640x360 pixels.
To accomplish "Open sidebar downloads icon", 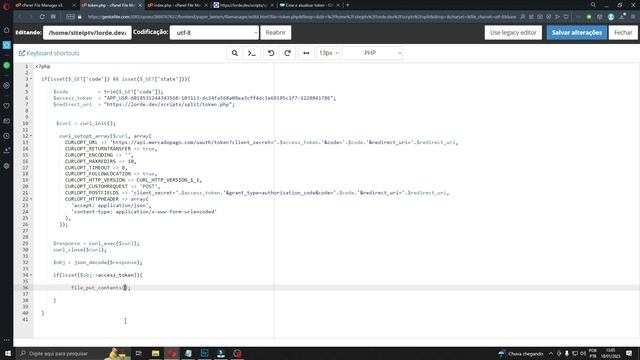I will pyautogui.click(x=7, y=151).
